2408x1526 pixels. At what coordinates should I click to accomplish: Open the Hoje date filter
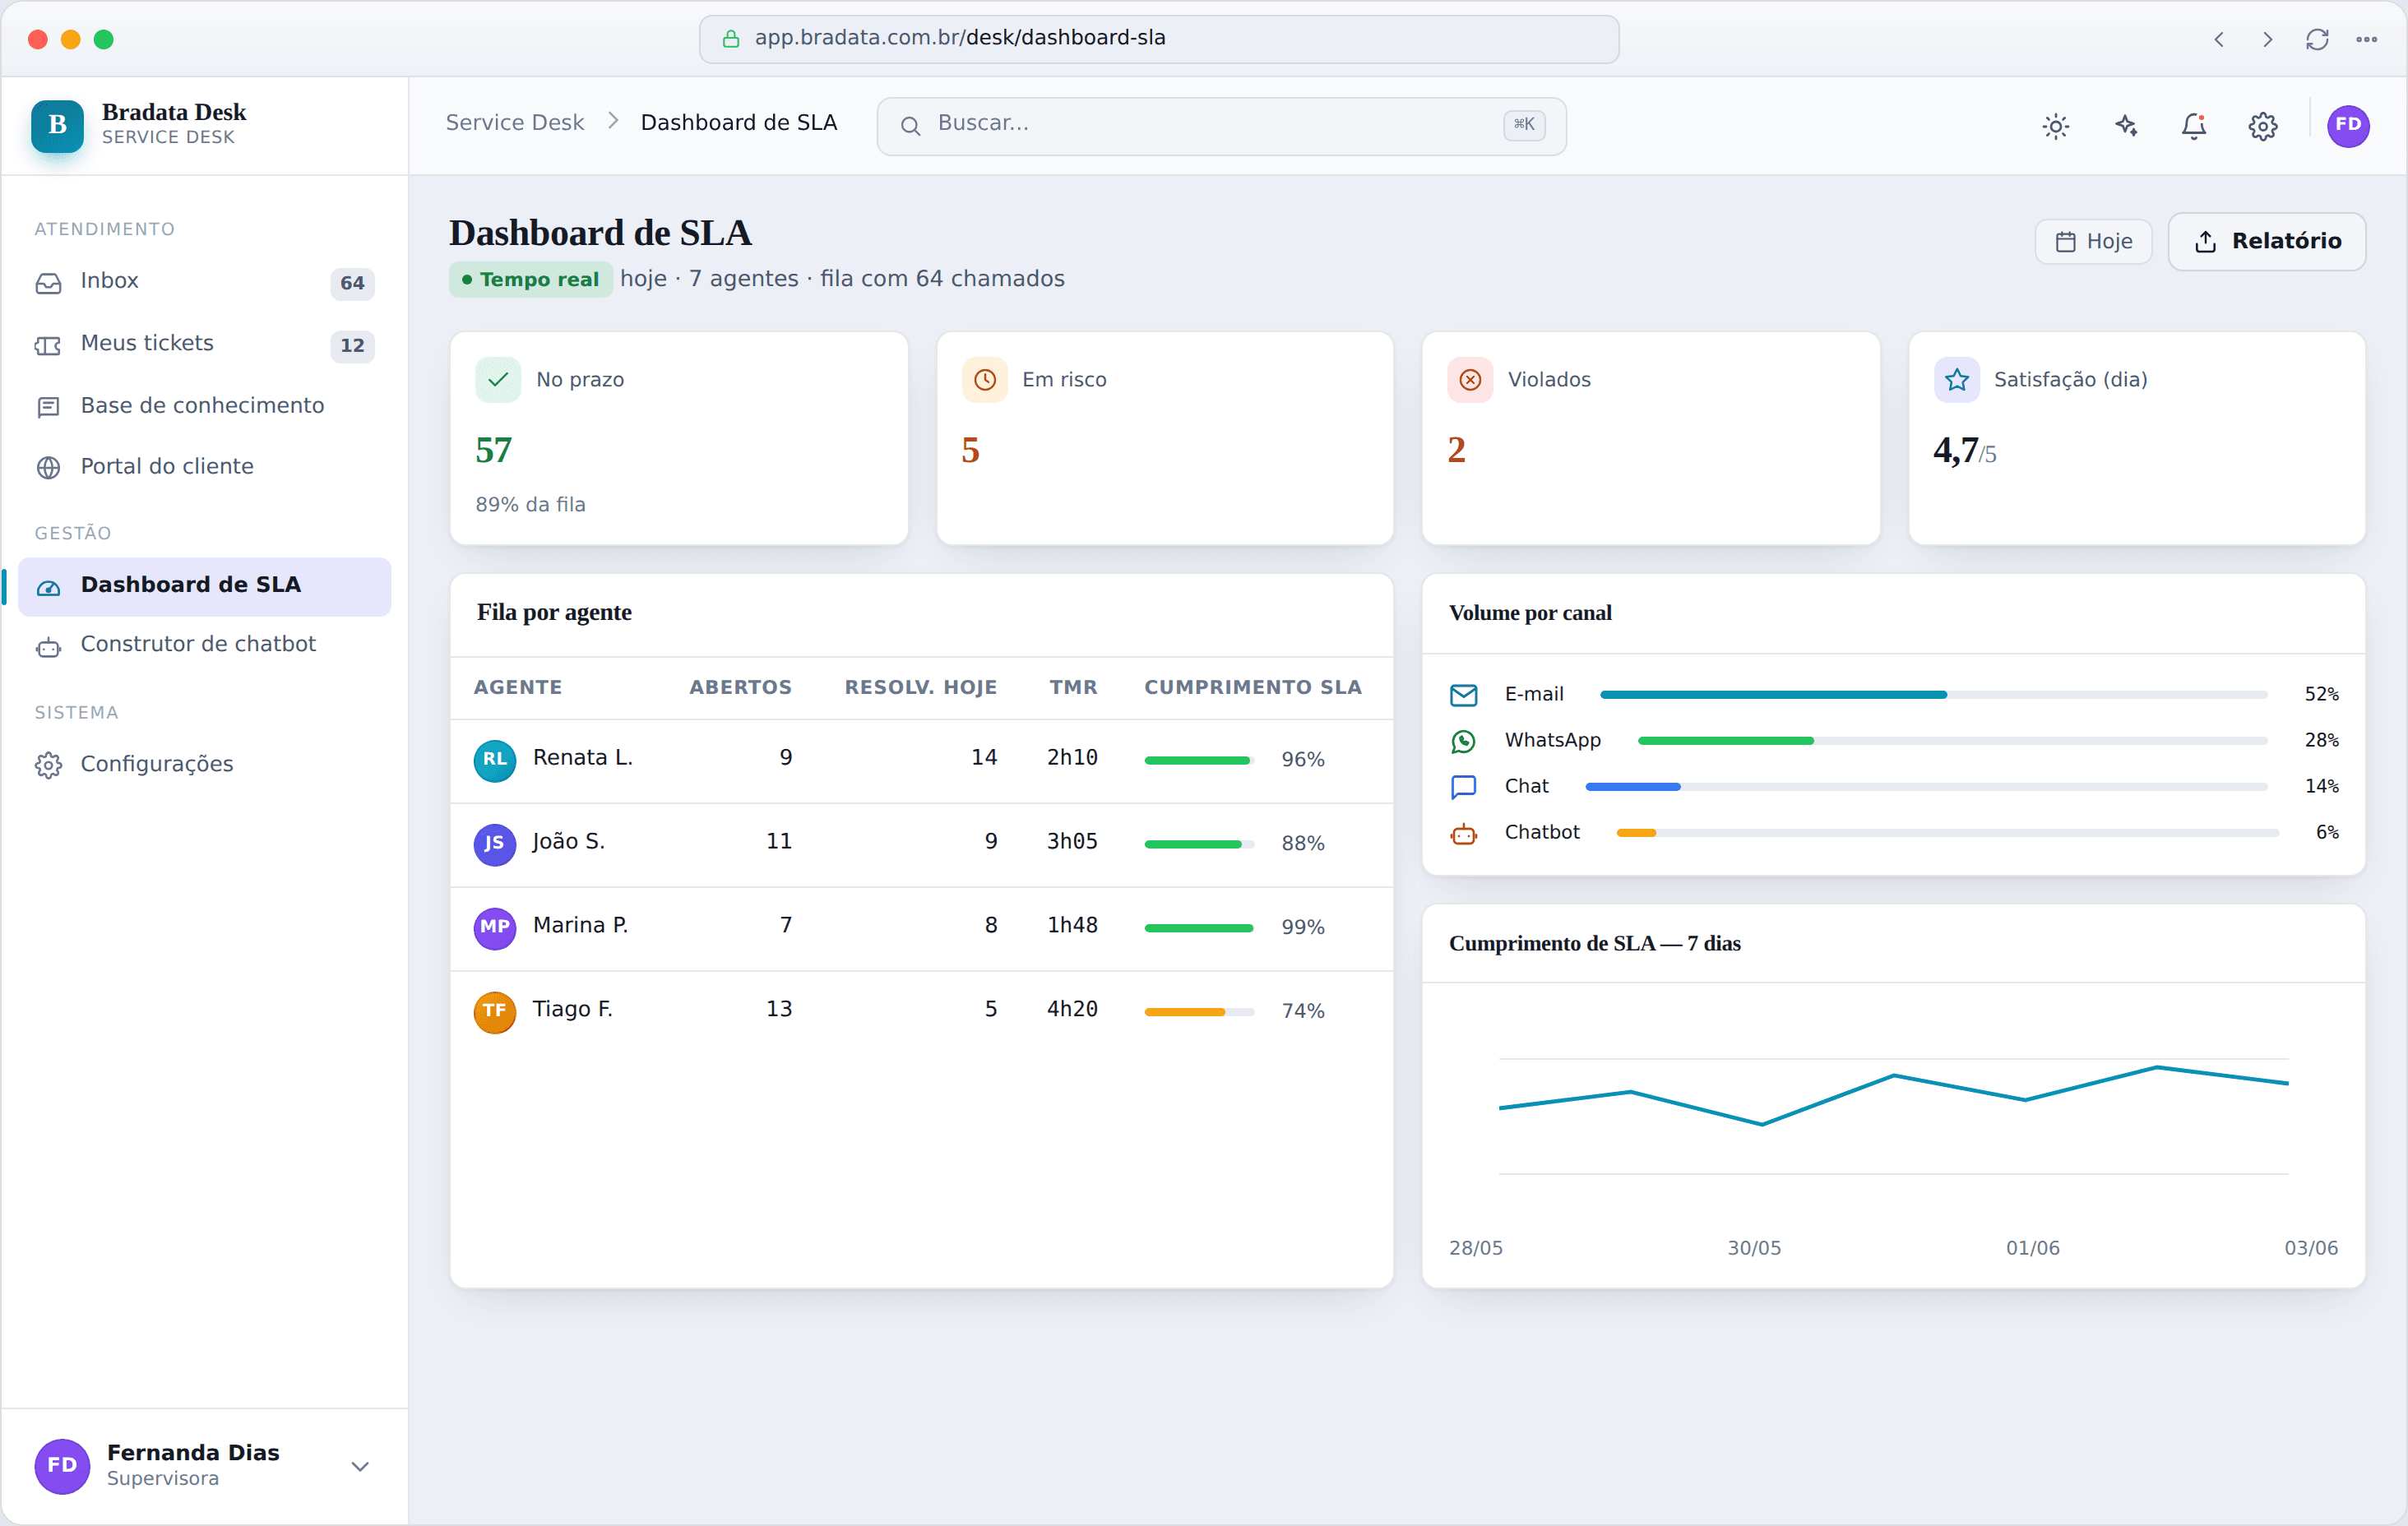click(x=2093, y=241)
